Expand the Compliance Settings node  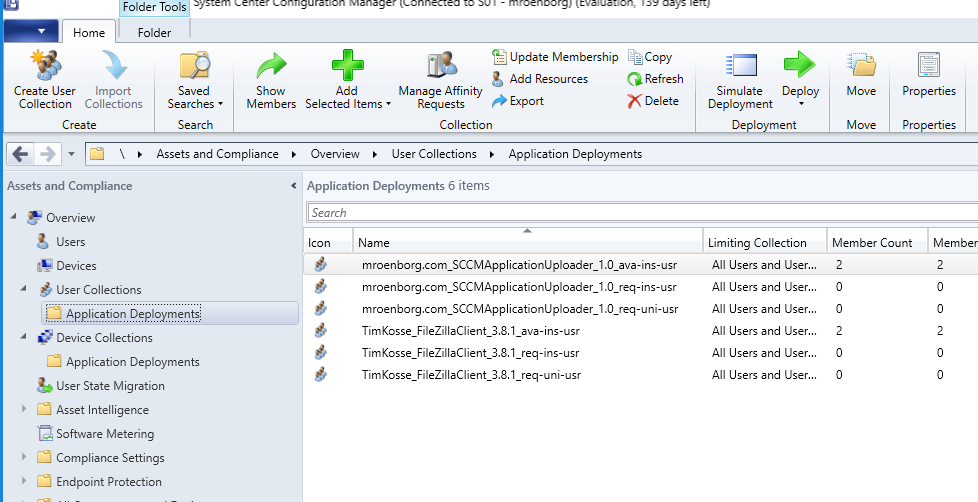click(24, 457)
